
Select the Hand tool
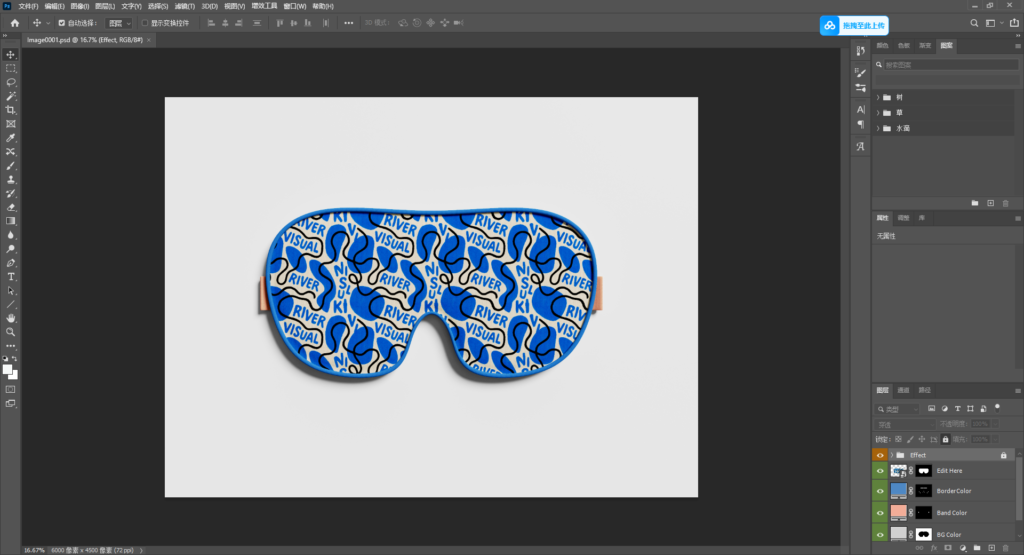click(10, 318)
